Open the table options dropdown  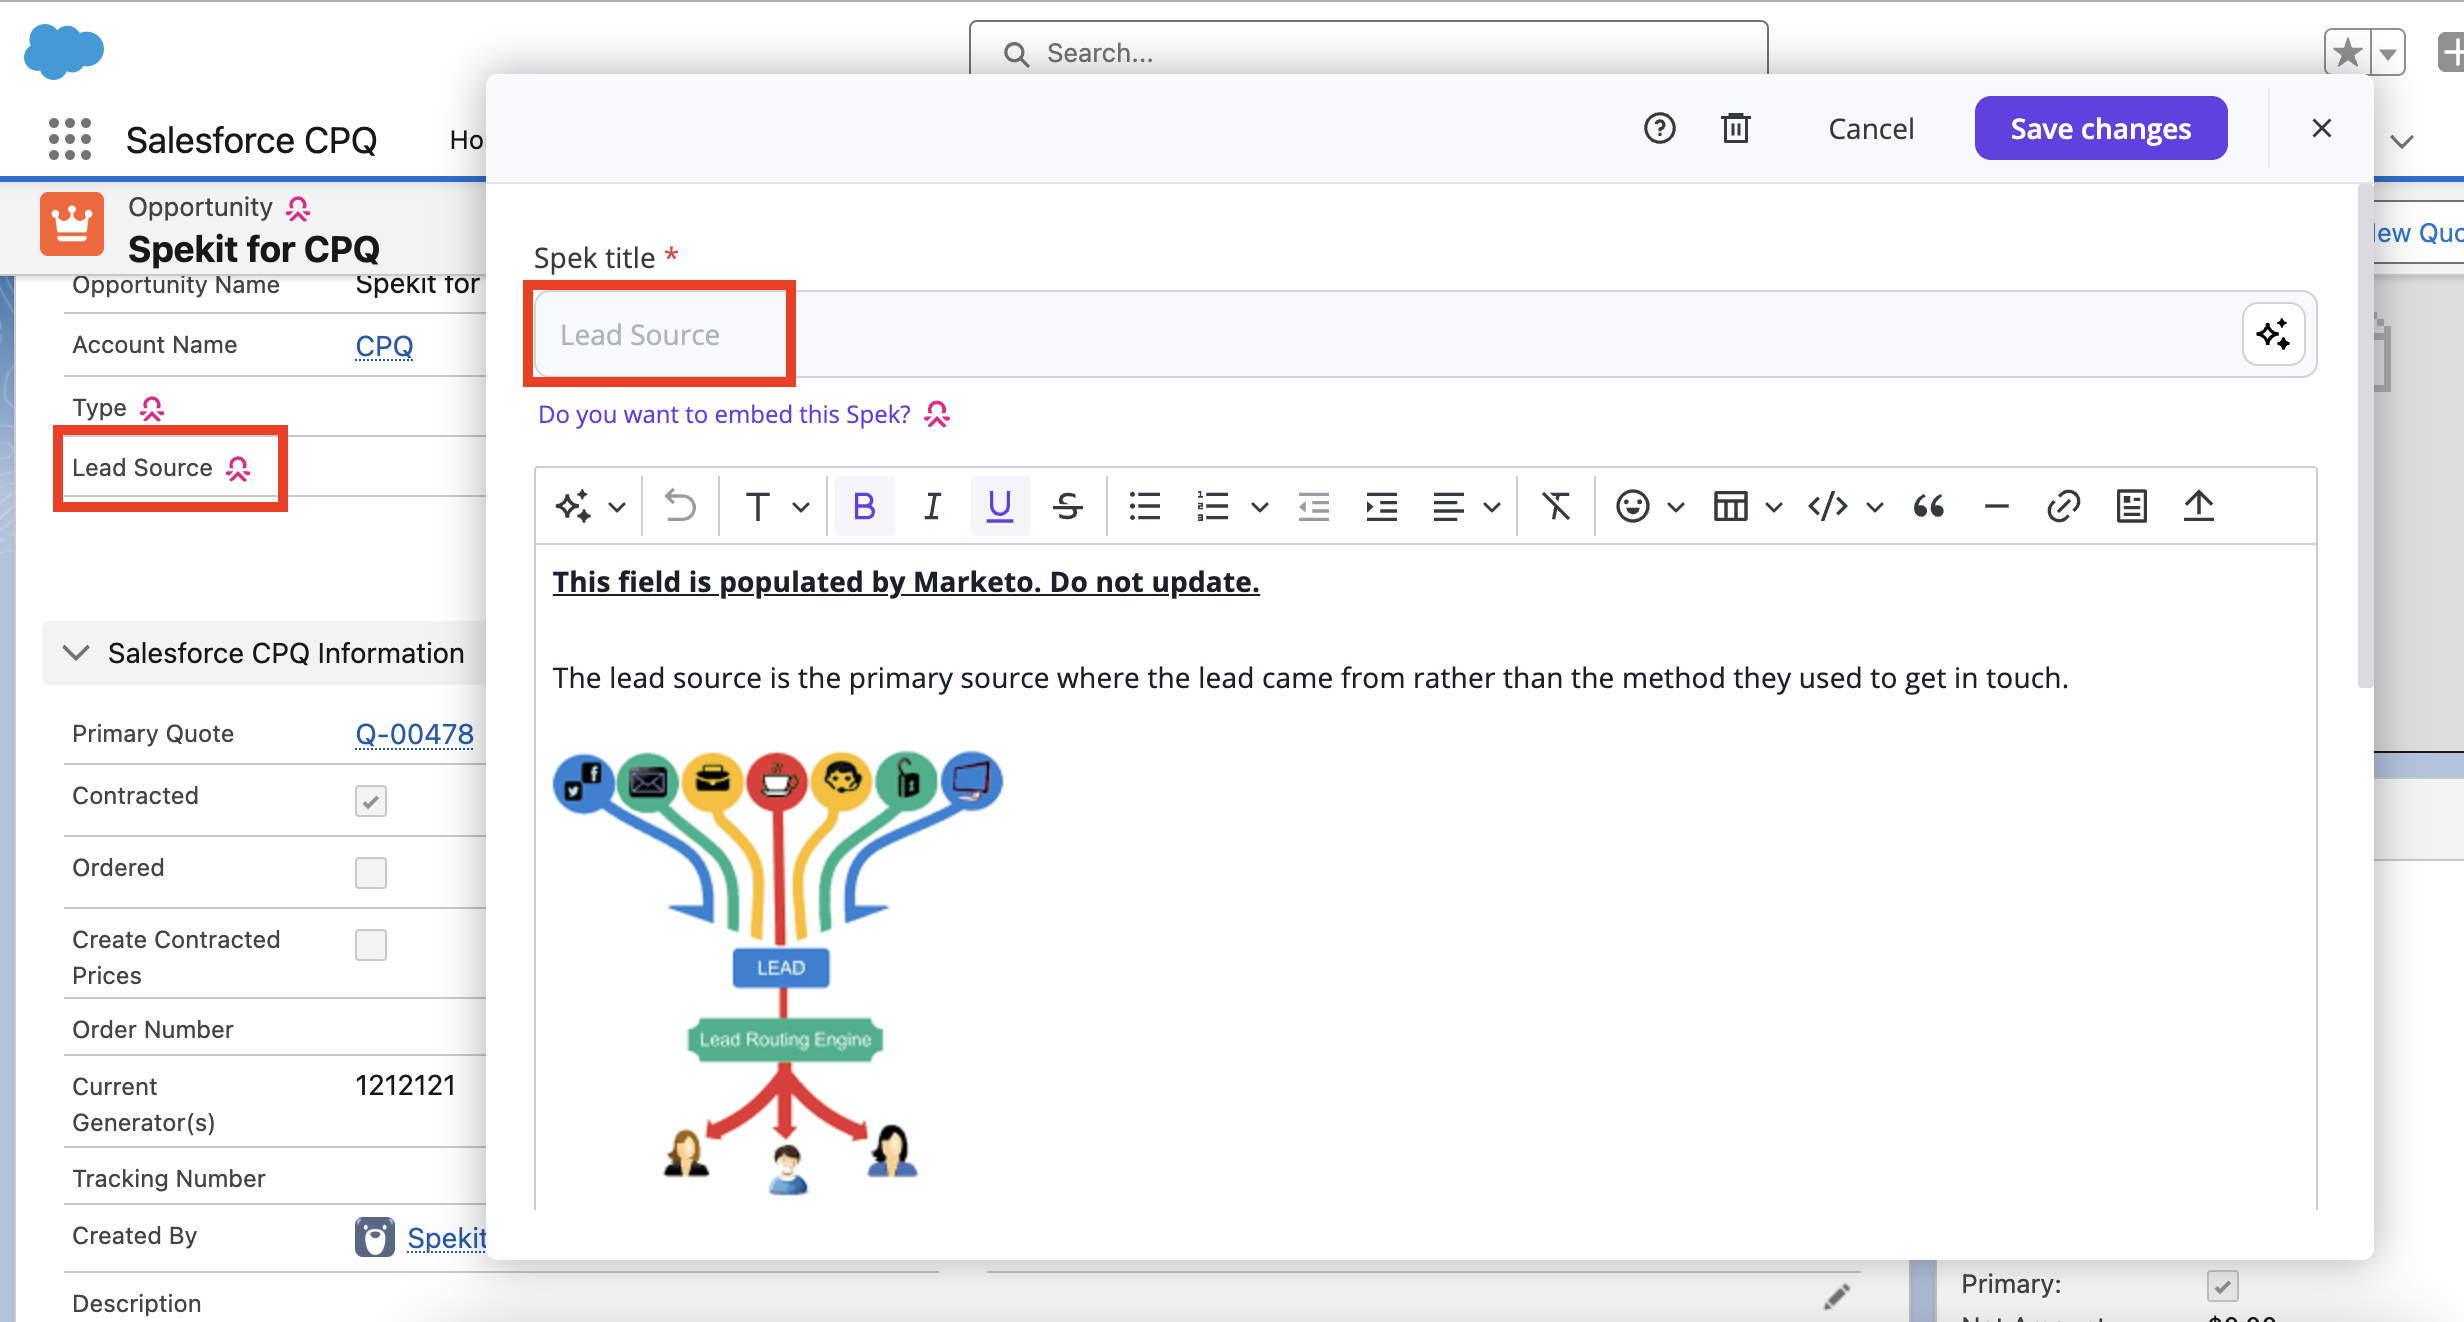tap(1774, 507)
